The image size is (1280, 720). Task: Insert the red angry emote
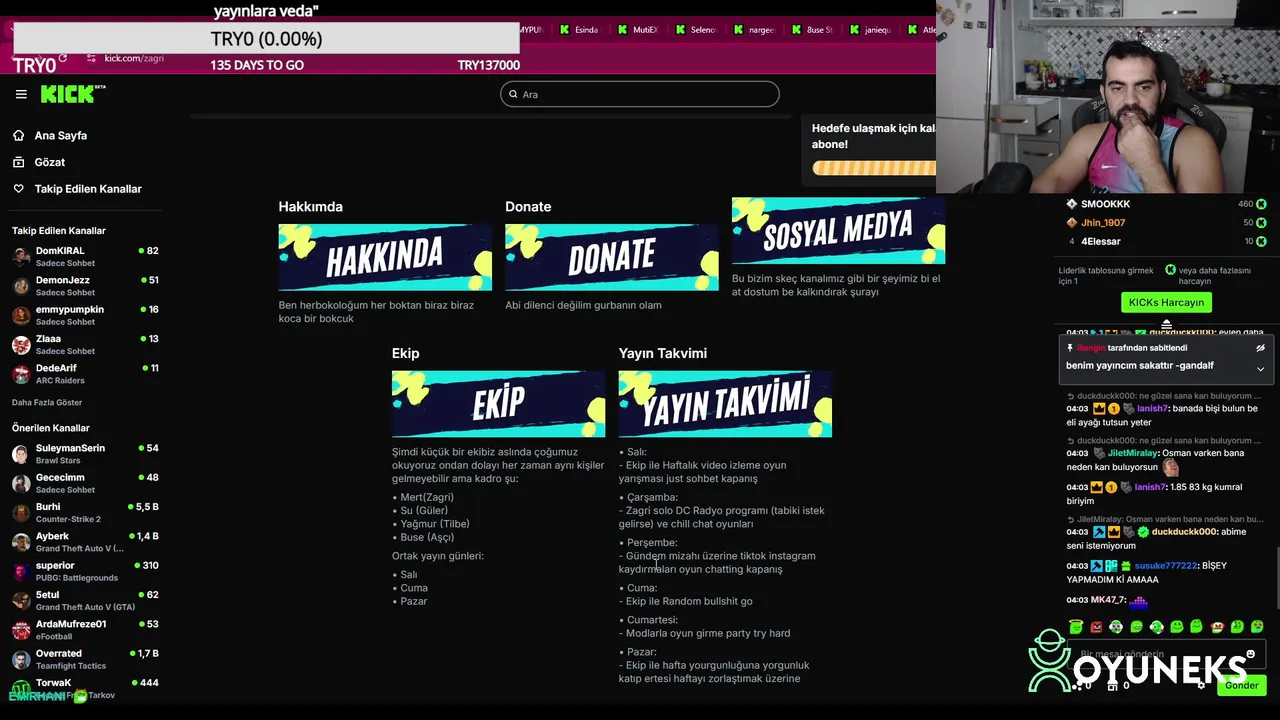click(x=1096, y=627)
